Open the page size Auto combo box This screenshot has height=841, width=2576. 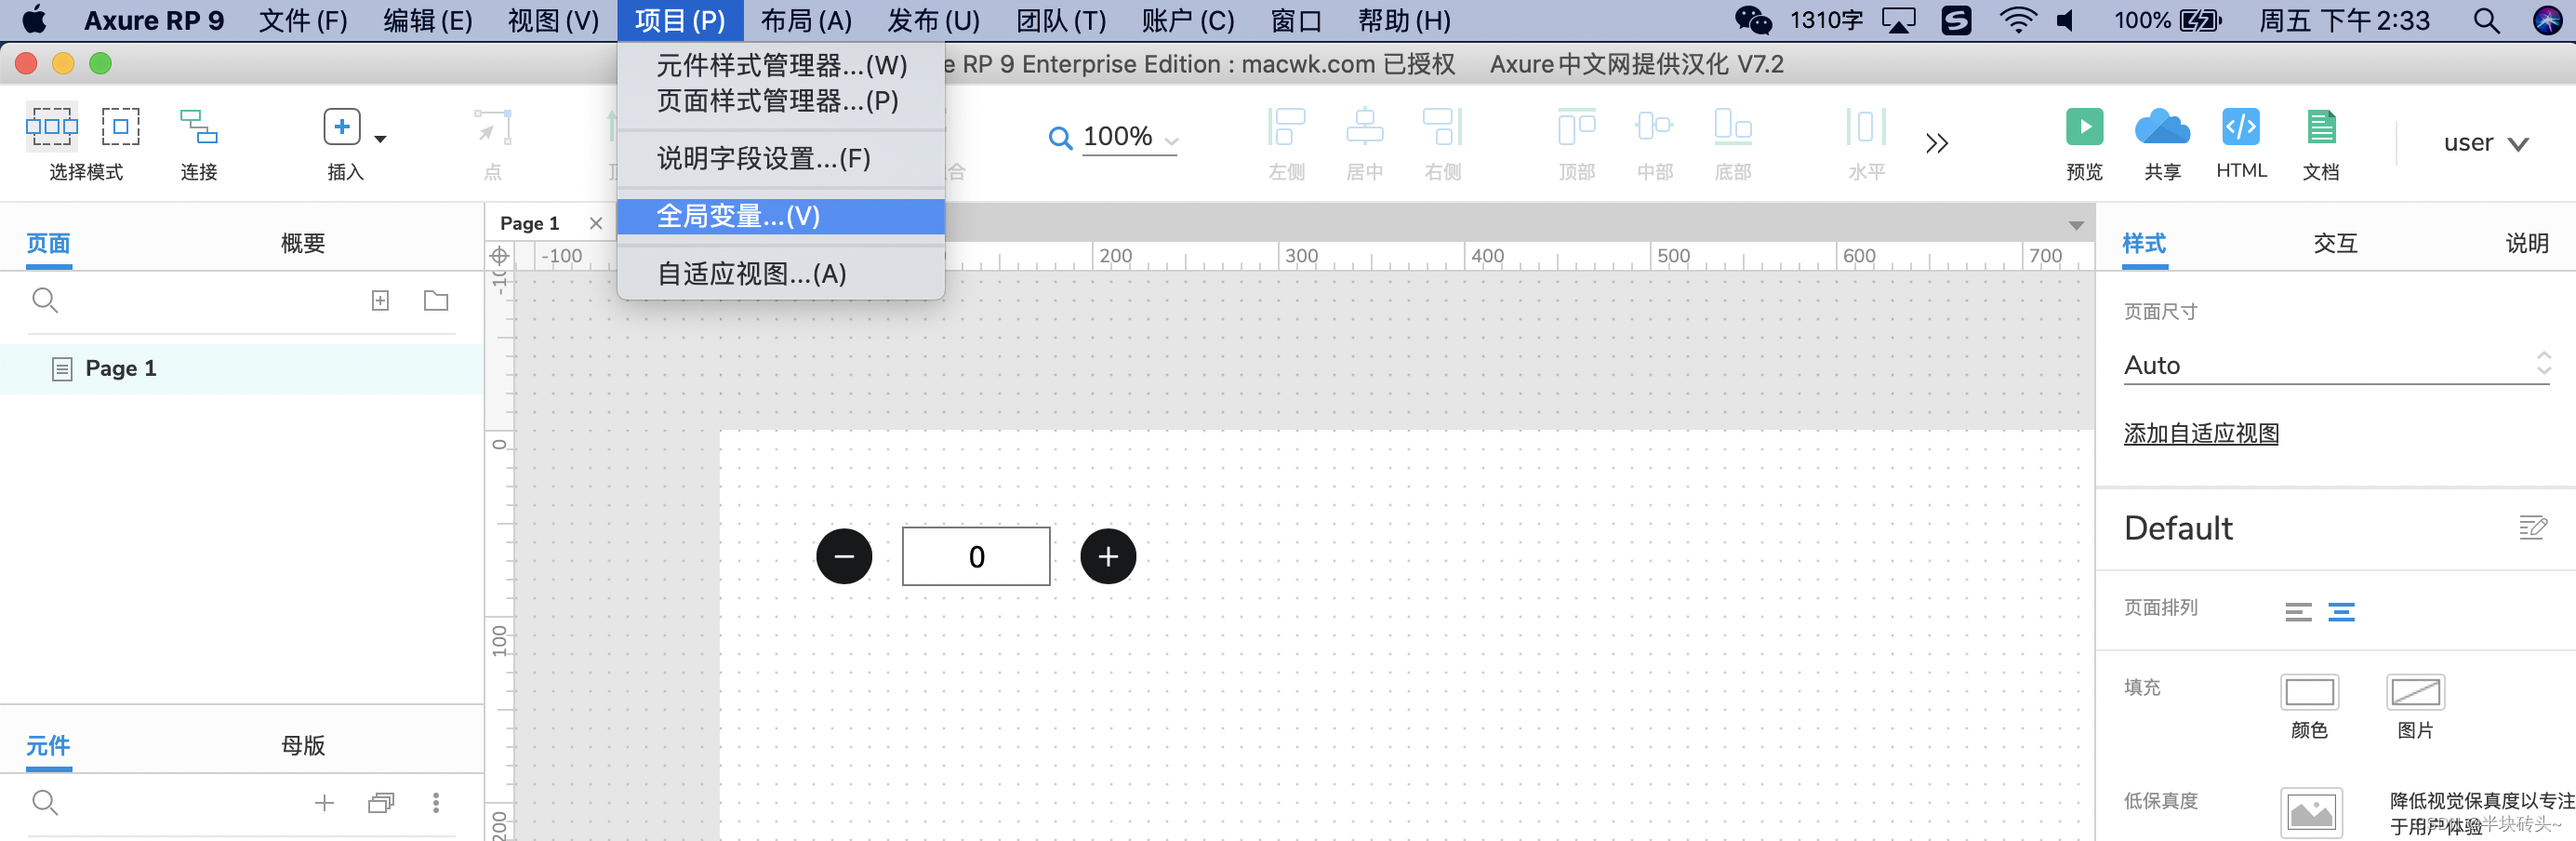pyautogui.click(x=2336, y=365)
